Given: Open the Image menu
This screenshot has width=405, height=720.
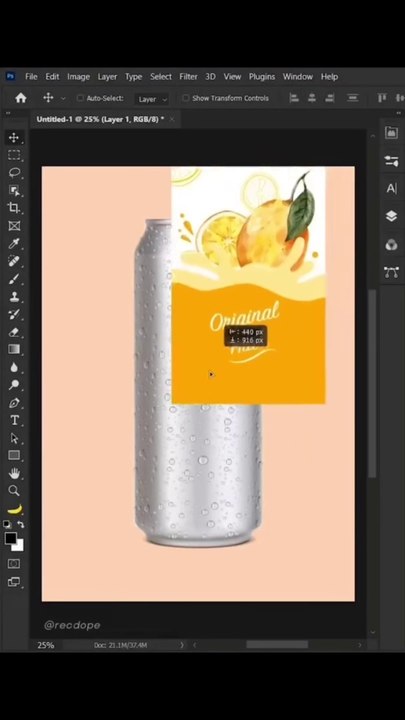Looking at the screenshot, I should tap(79, 77).
